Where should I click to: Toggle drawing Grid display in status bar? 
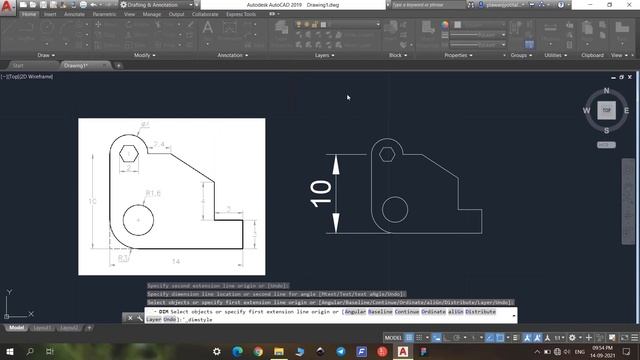point(409,338)
